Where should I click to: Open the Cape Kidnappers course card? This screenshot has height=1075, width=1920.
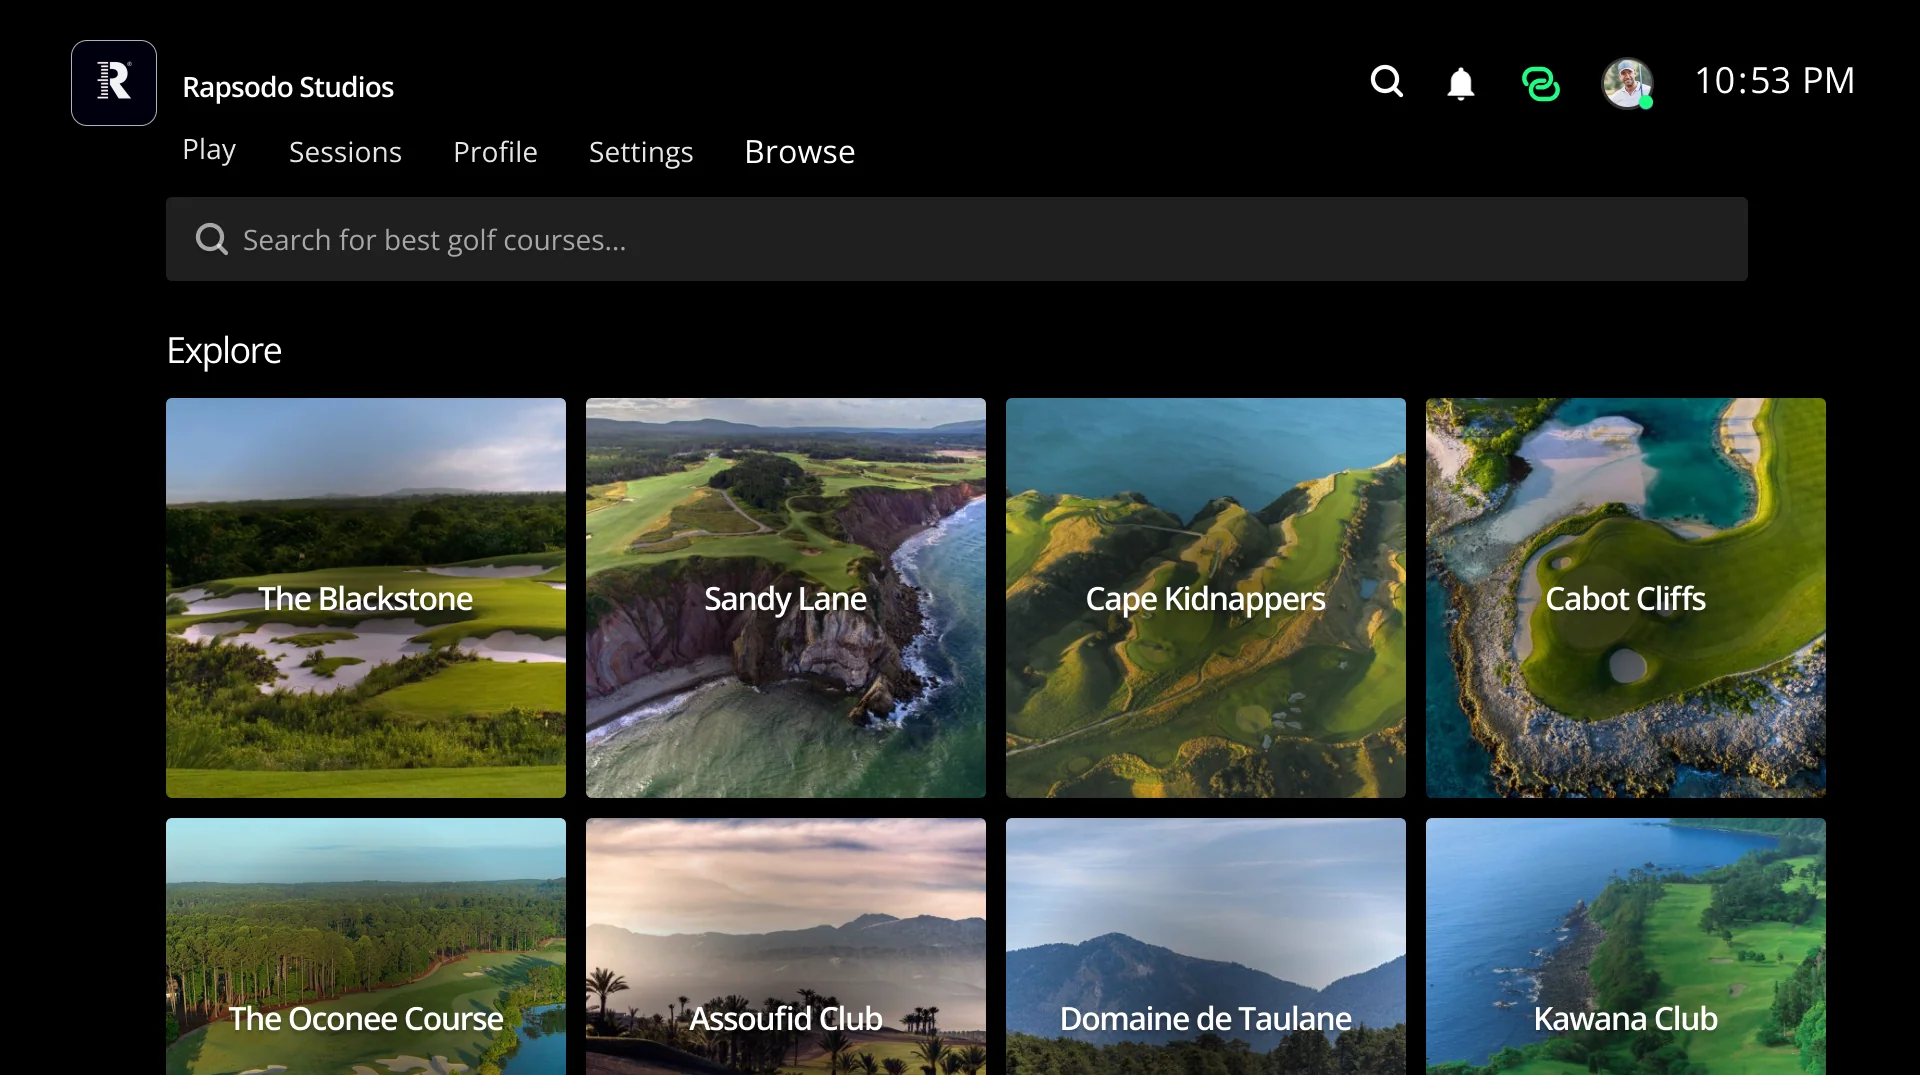[1206, 598]
